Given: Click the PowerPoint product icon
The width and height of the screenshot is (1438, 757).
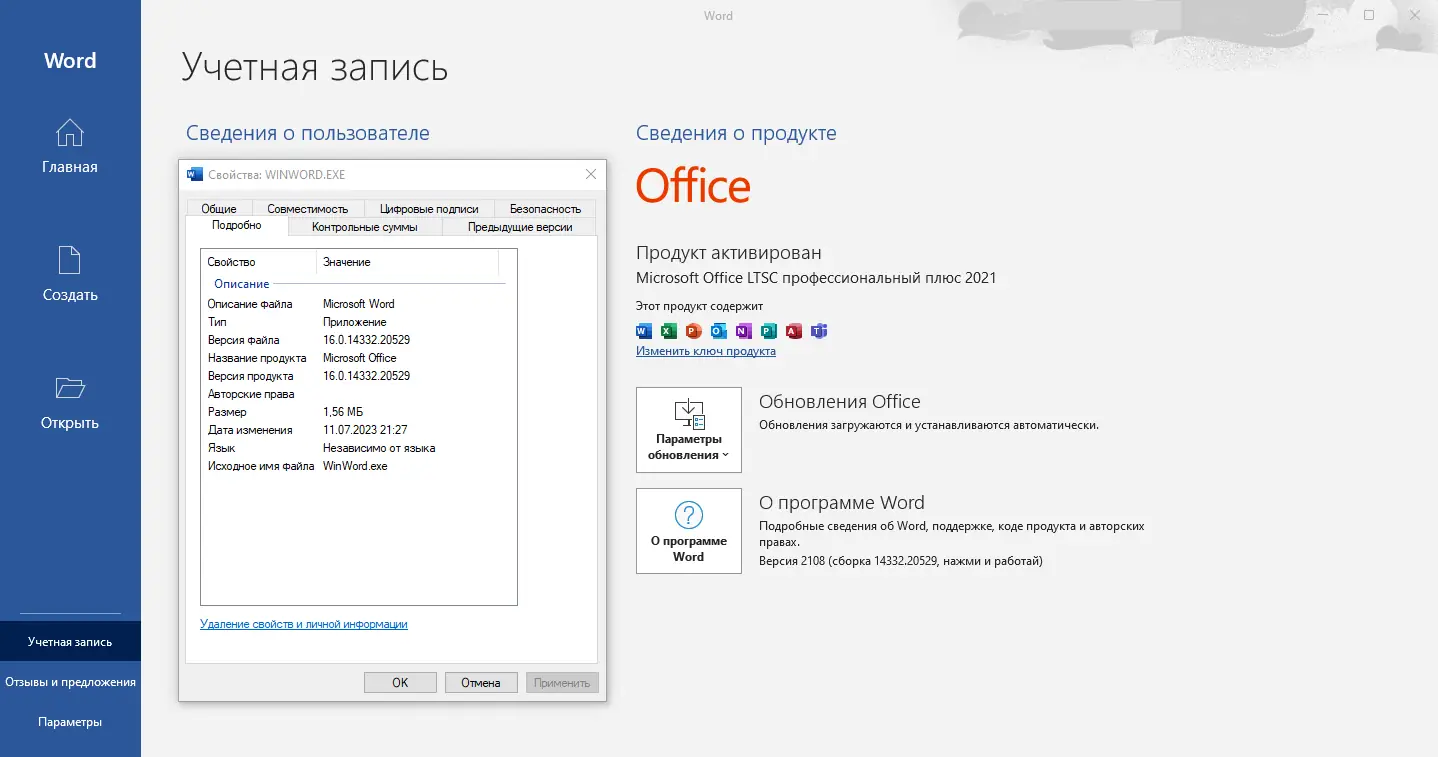Looking at the screenshot, I should [694, 331].
